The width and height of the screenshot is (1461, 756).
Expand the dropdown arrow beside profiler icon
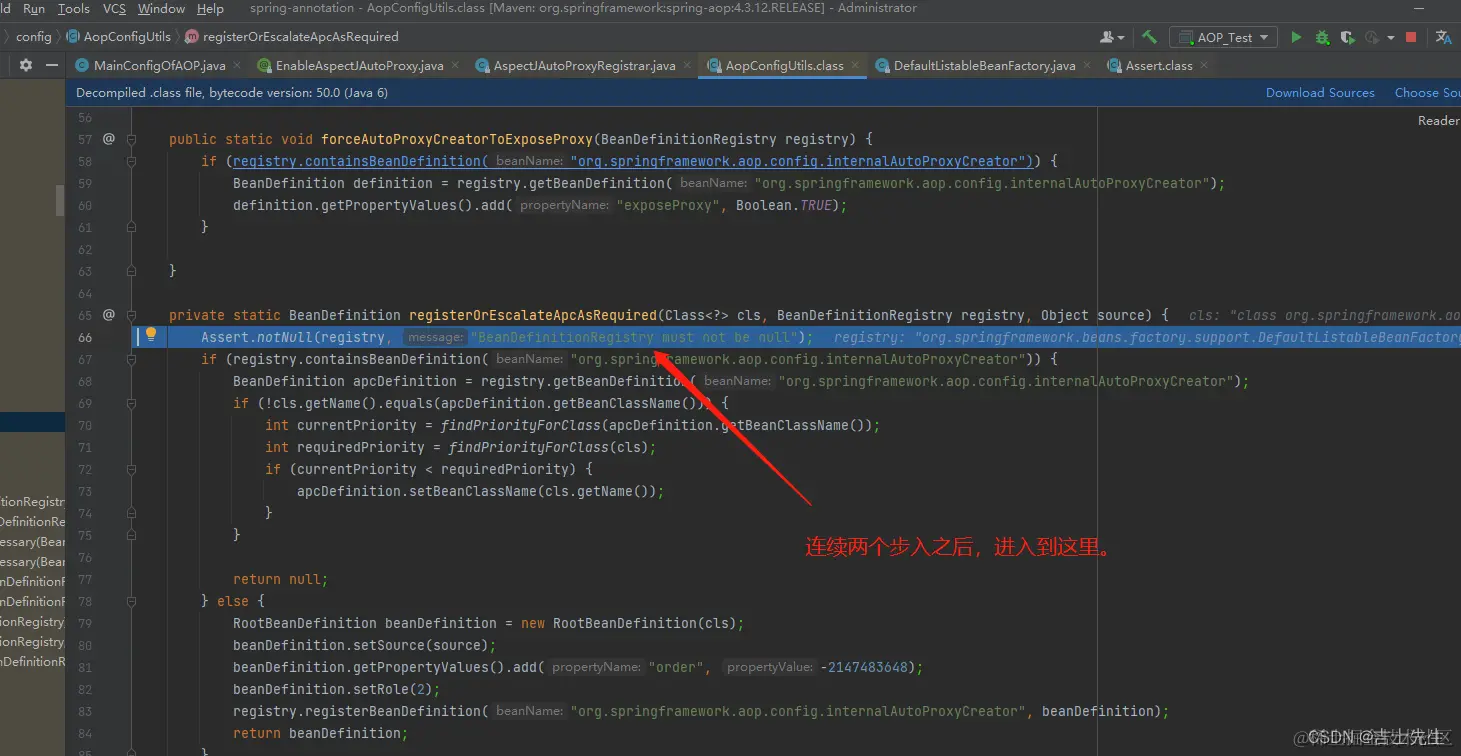[1390, 37]
